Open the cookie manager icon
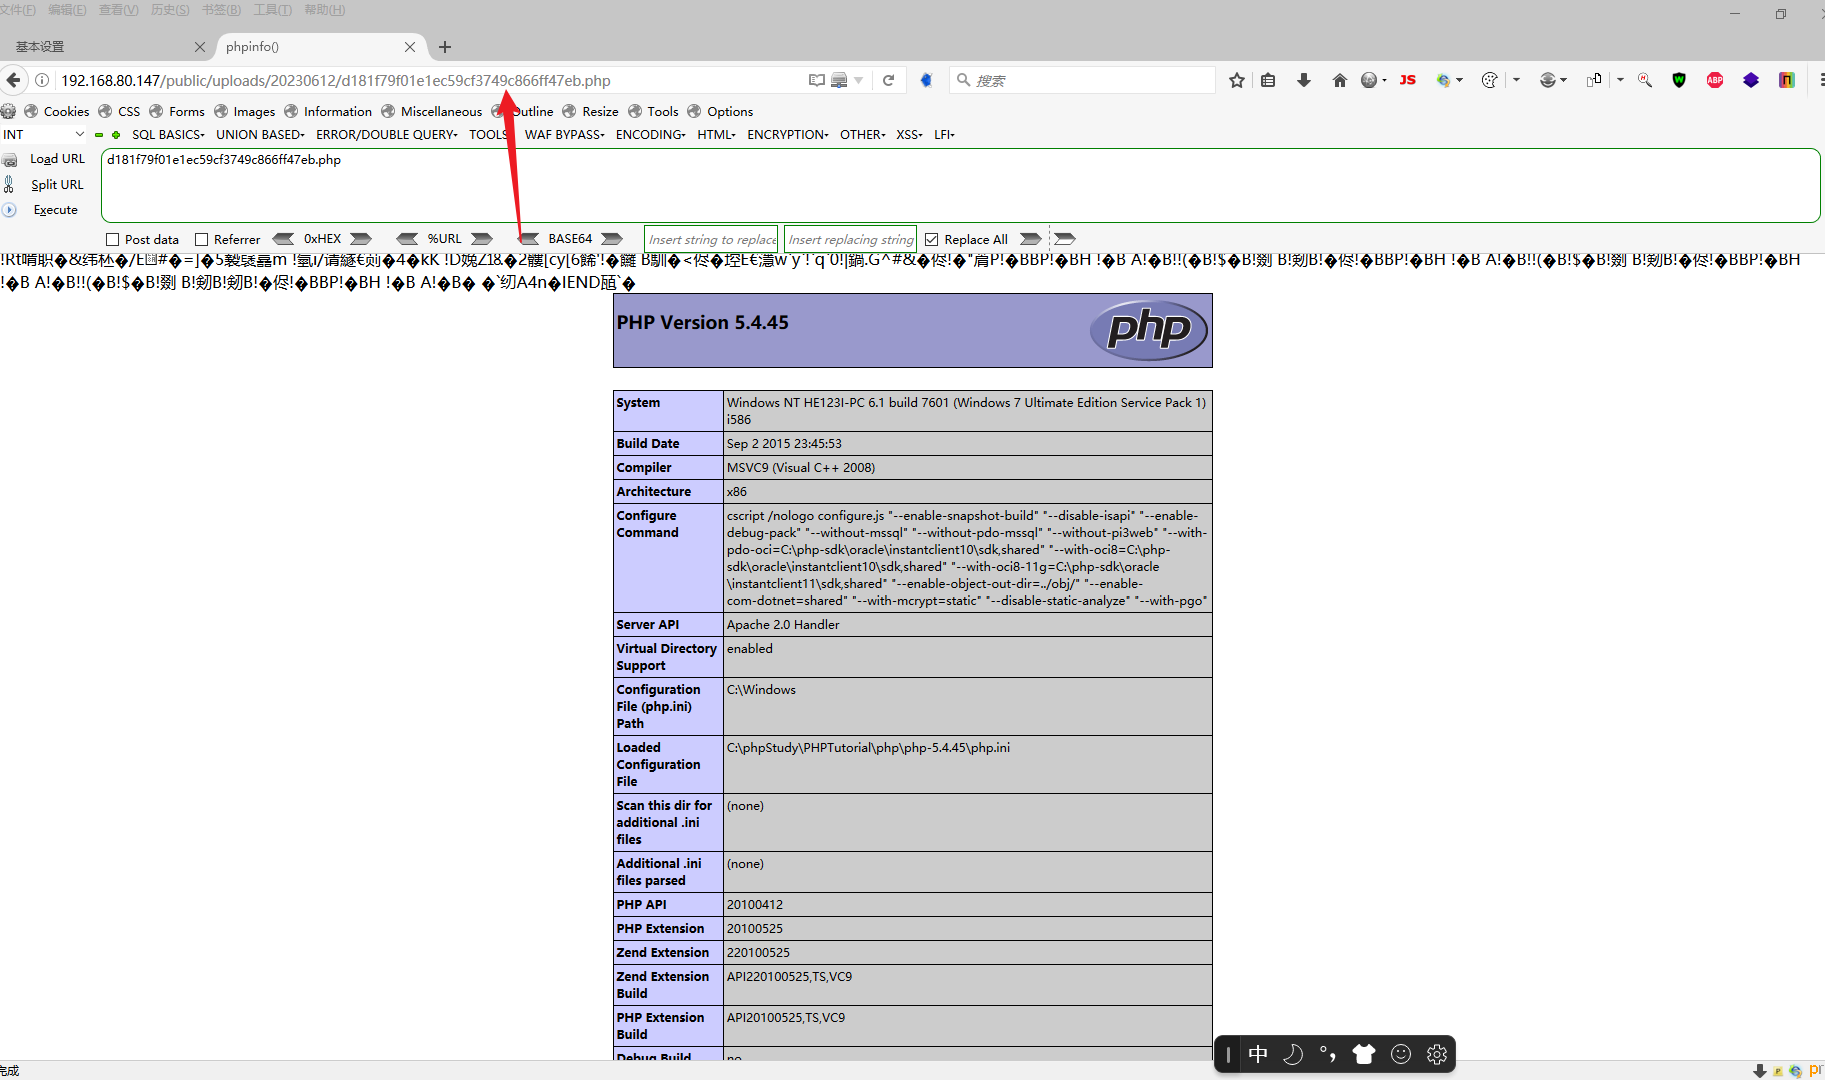Viewport: 1825px width, 1080px height. tap(1490, 80)
